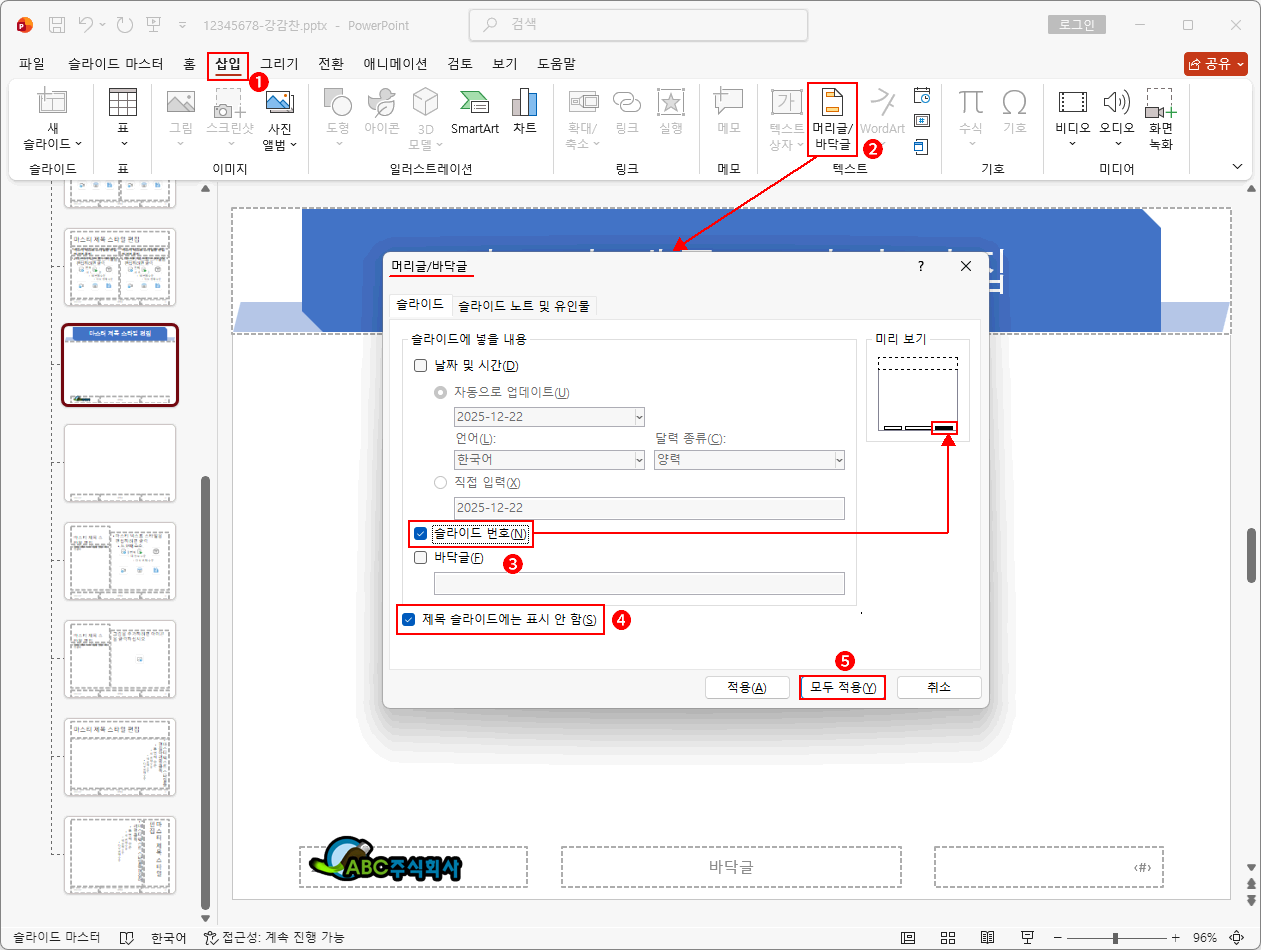Open the Animations (애니메이션) ribbon tab
Viewport: 1261px width, 950px height.
pos(395,64)
